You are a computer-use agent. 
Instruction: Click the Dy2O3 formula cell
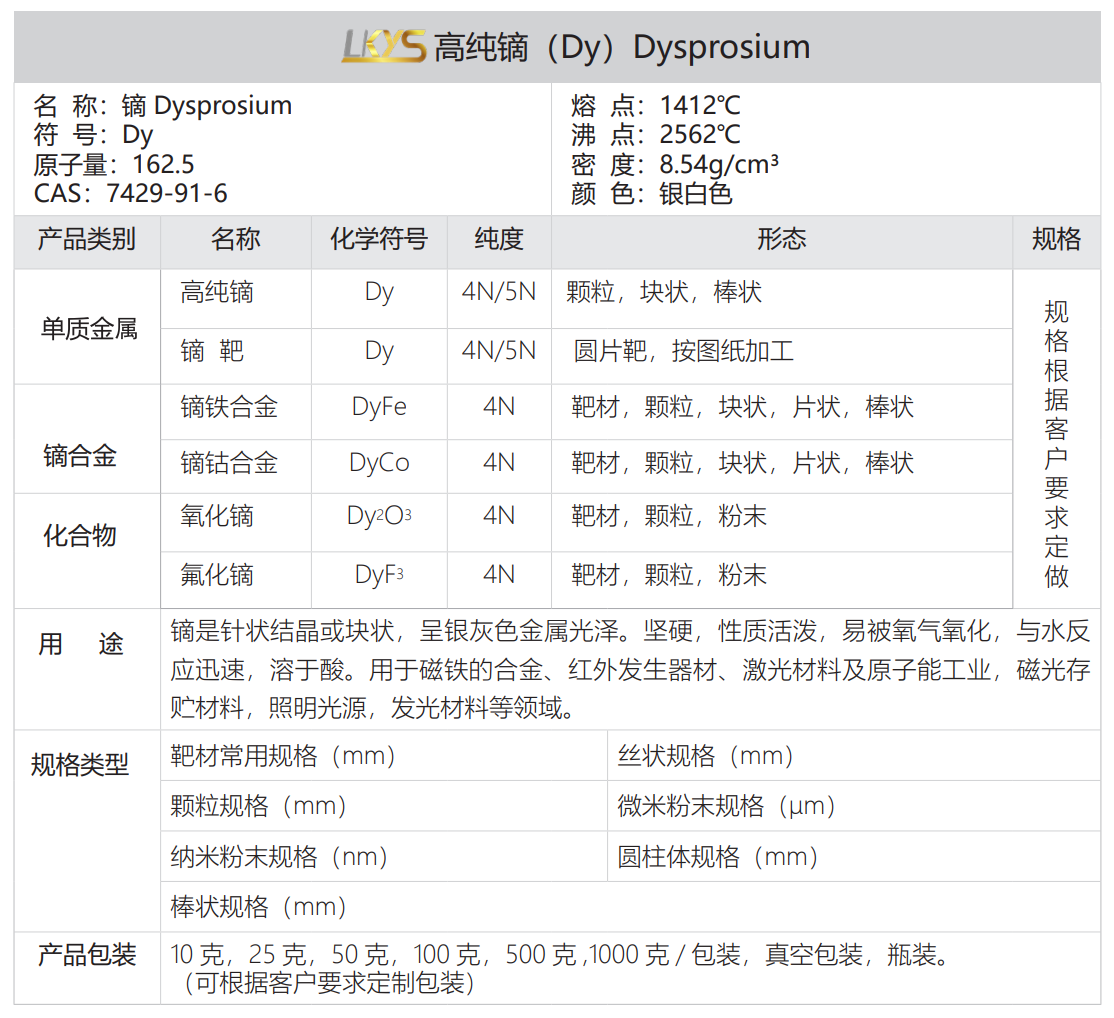coord(379,517)
